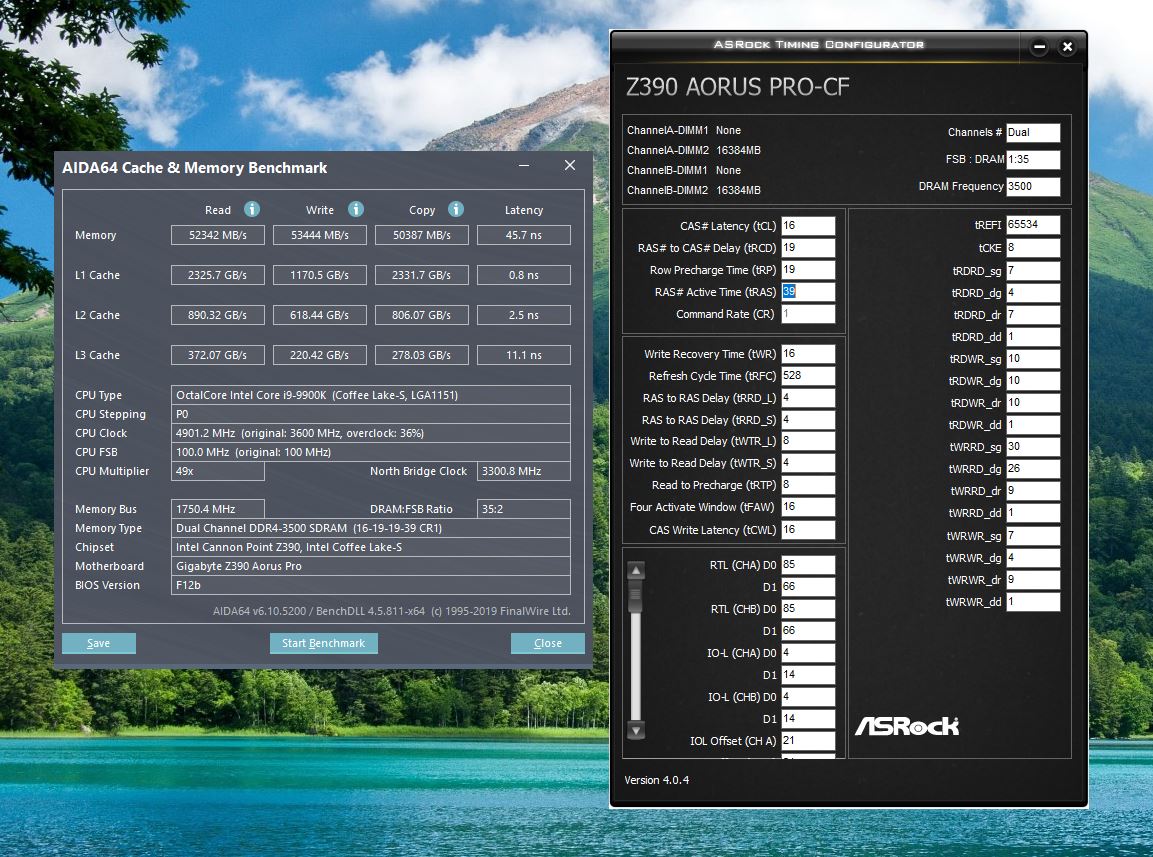Click the Read info icon in AIDA64
The width and height of the screenshot is (1153, 857).
[x=251, y=209]
